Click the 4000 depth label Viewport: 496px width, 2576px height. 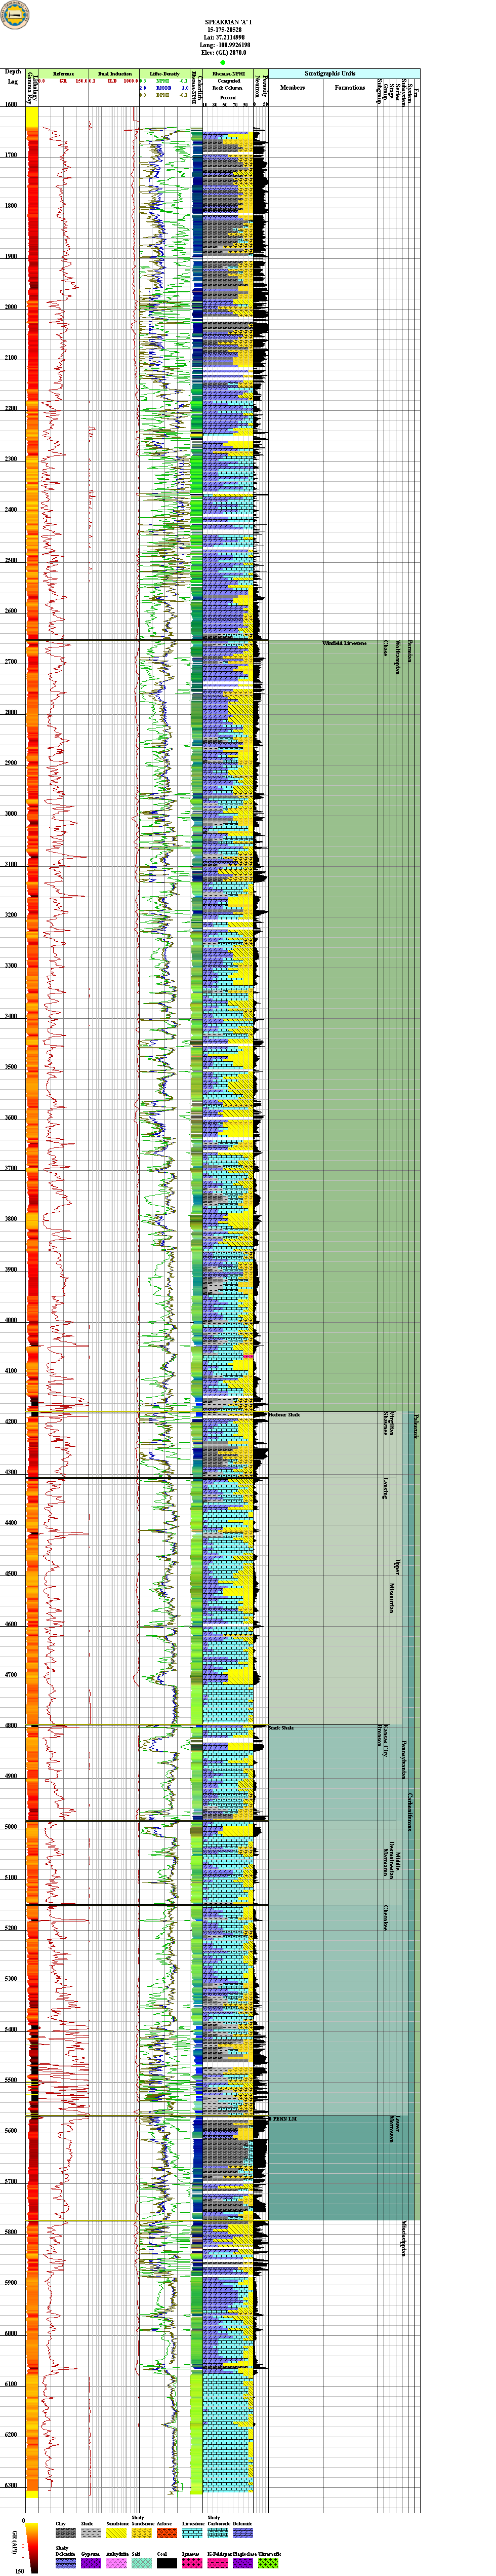coord(12,1321)
